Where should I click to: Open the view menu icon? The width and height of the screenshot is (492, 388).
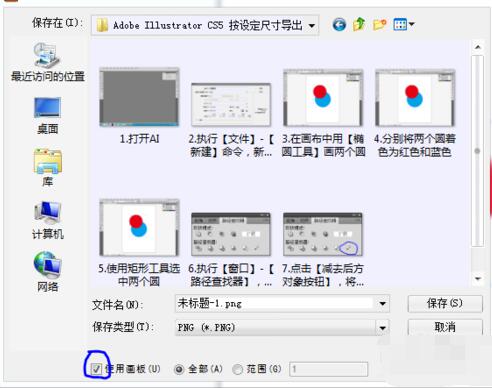pyautogui.click(x=404, y=24)
